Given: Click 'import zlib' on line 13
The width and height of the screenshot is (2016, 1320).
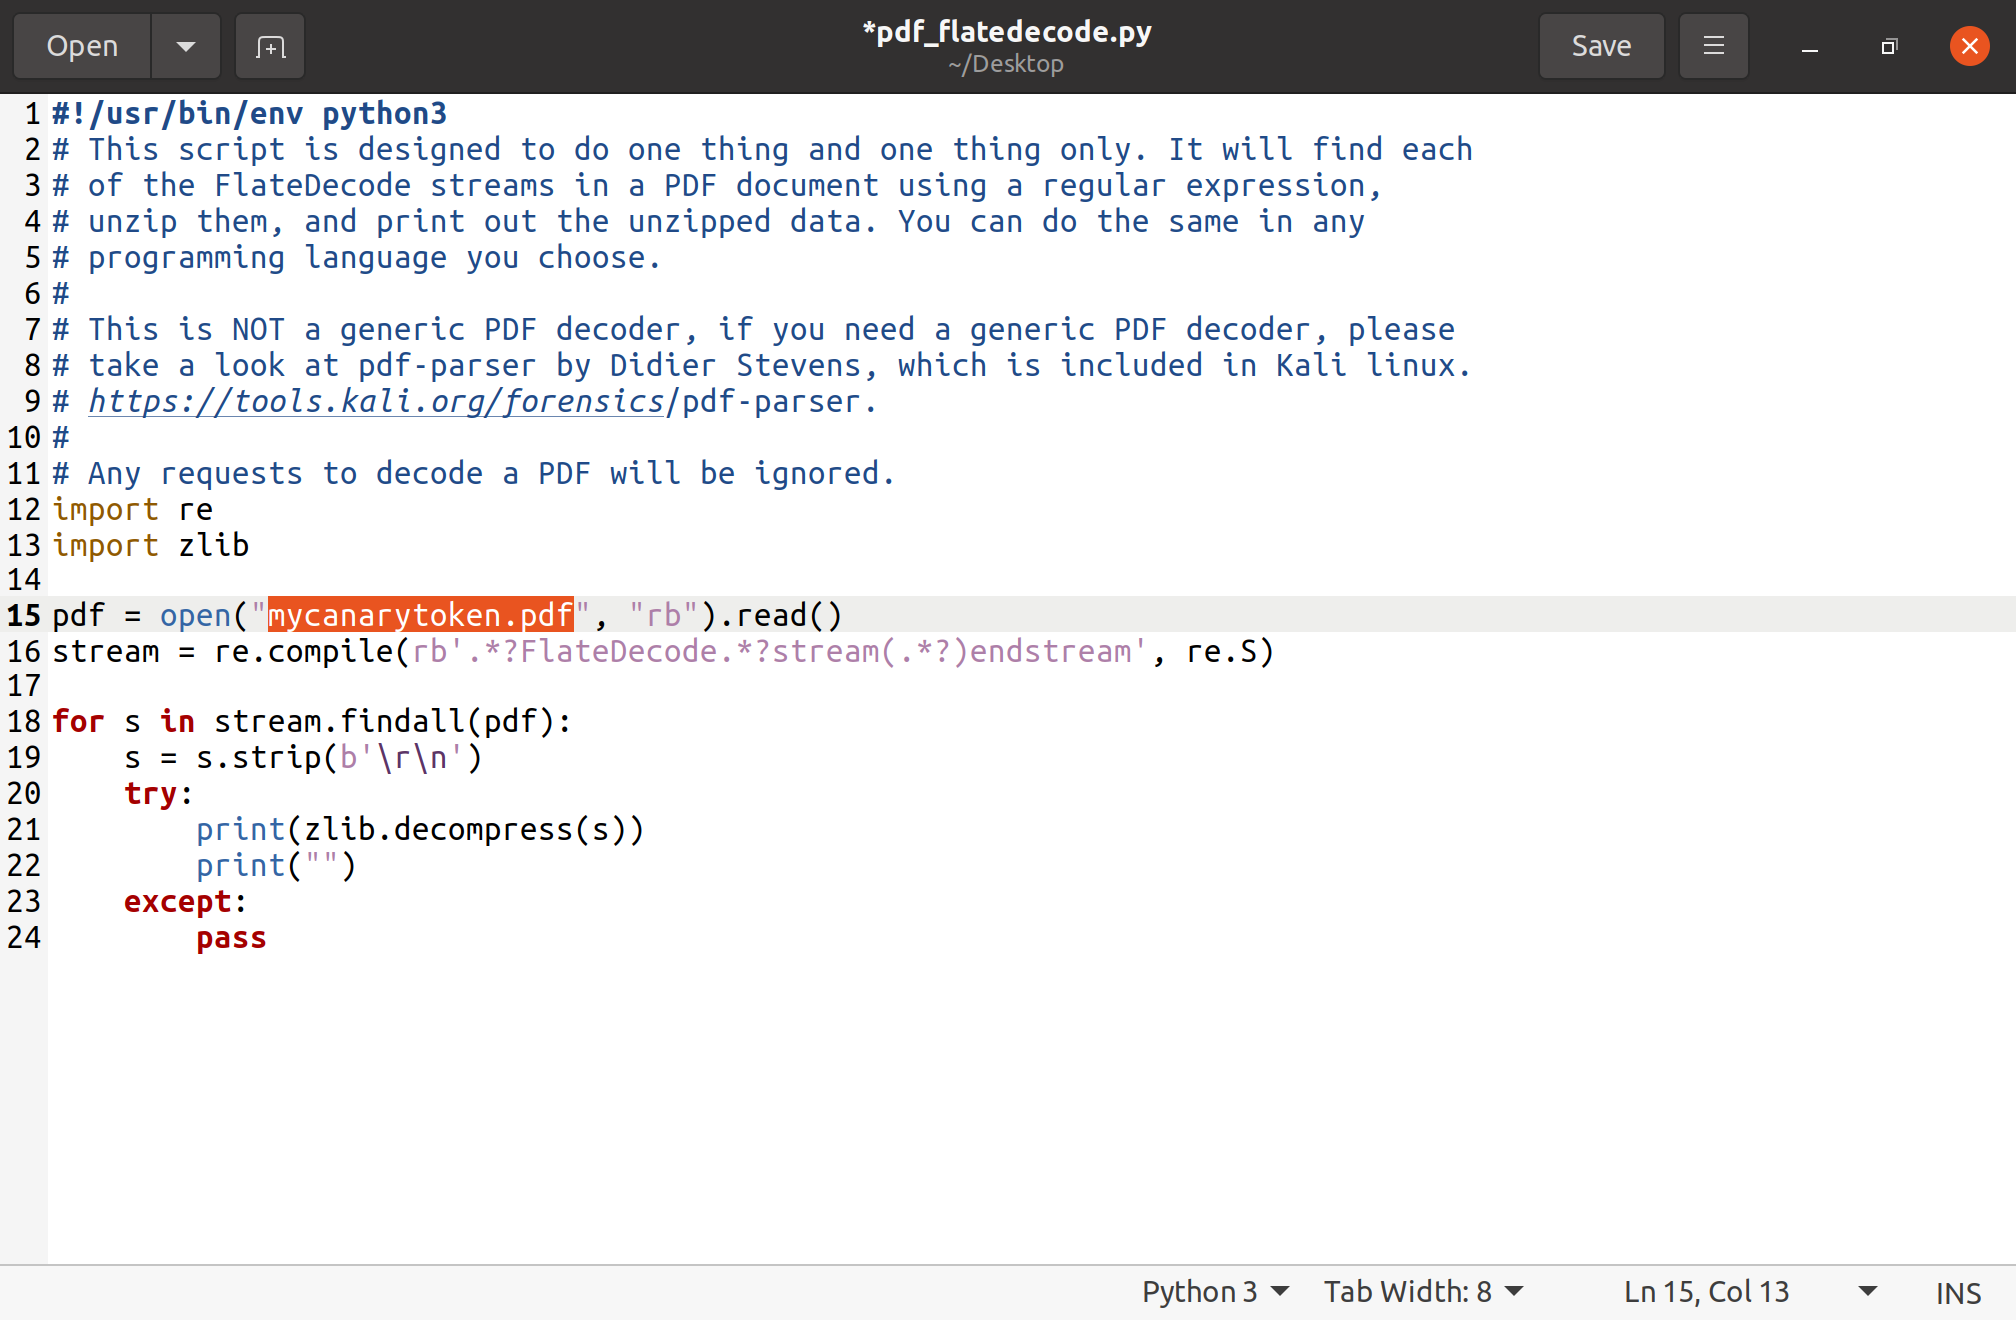Looking at the screenshot, I should tap(150, 545).
